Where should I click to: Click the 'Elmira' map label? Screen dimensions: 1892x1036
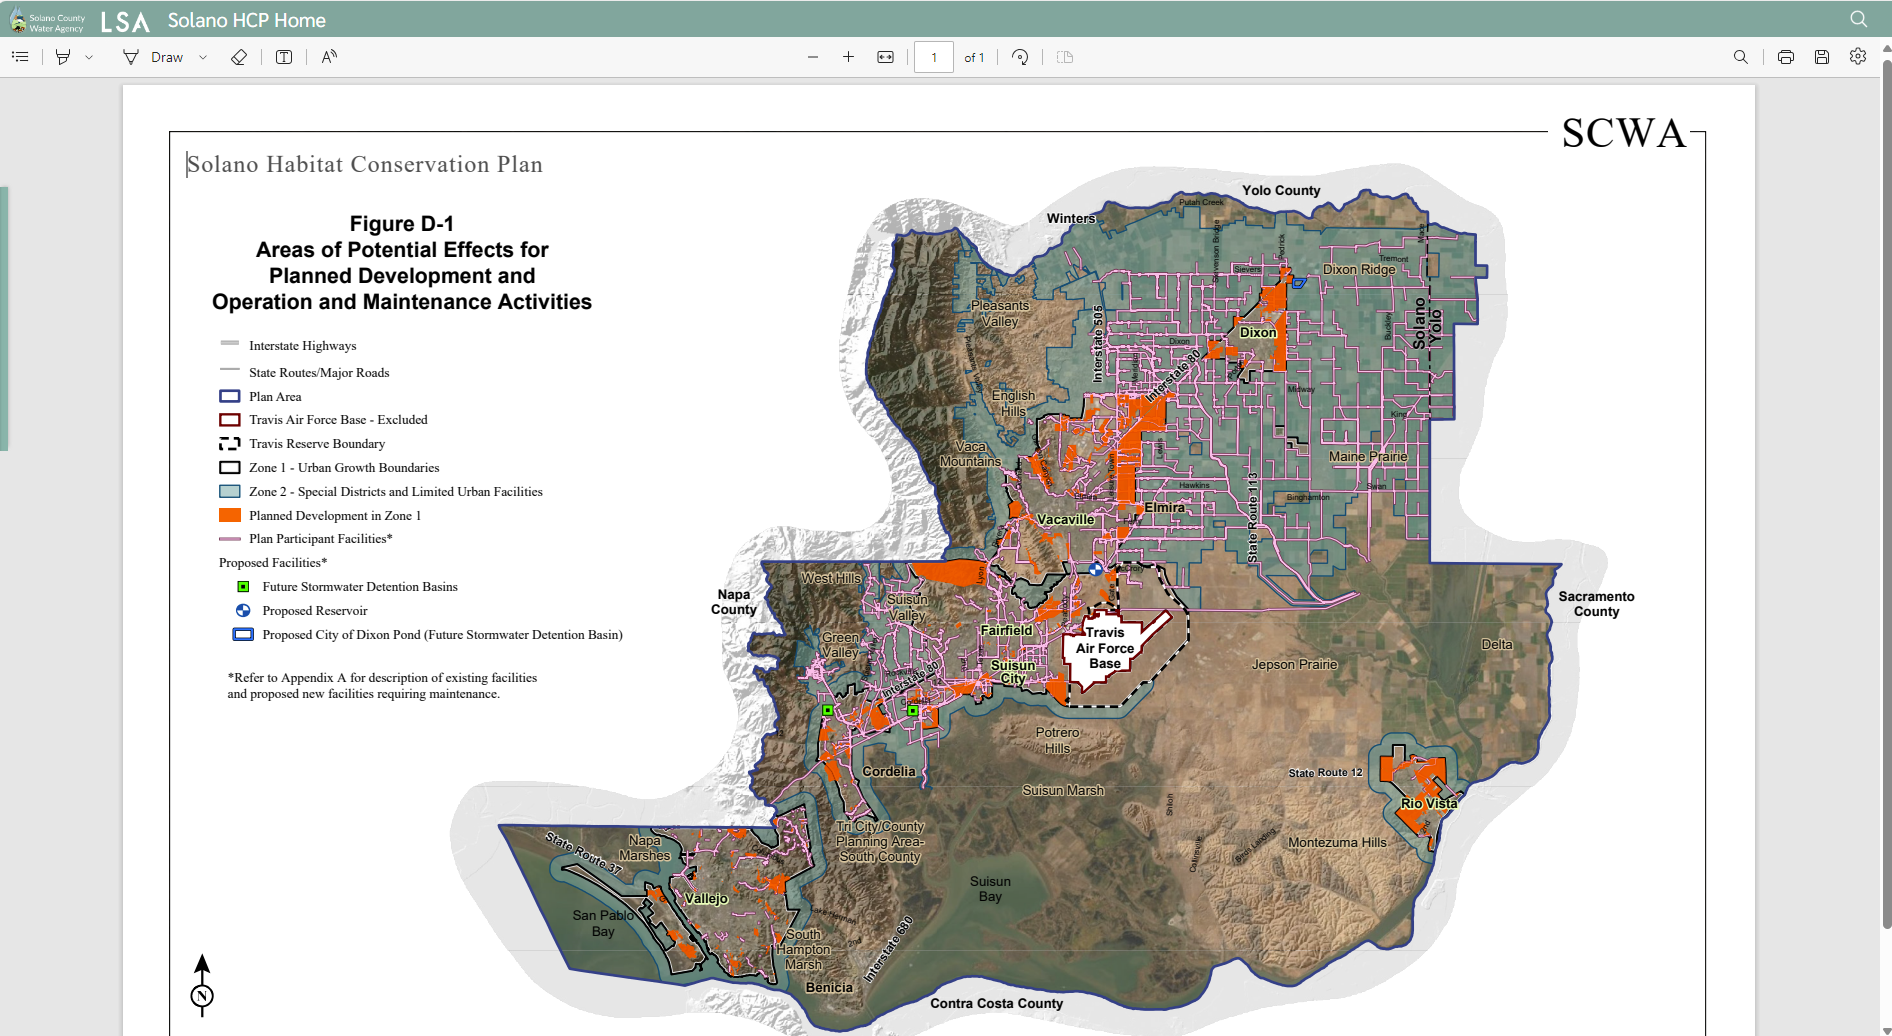point(1164,507)
